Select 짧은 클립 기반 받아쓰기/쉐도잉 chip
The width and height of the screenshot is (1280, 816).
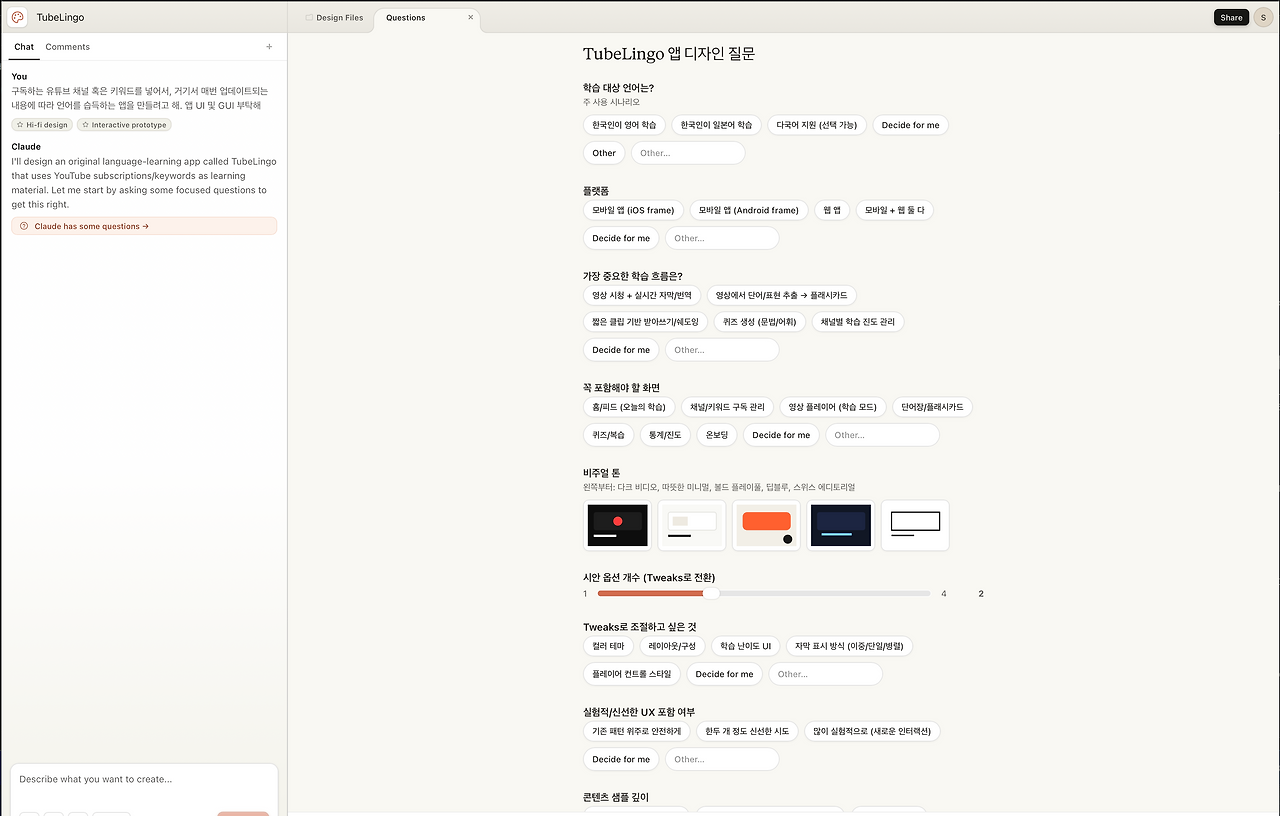pos(645,322)
